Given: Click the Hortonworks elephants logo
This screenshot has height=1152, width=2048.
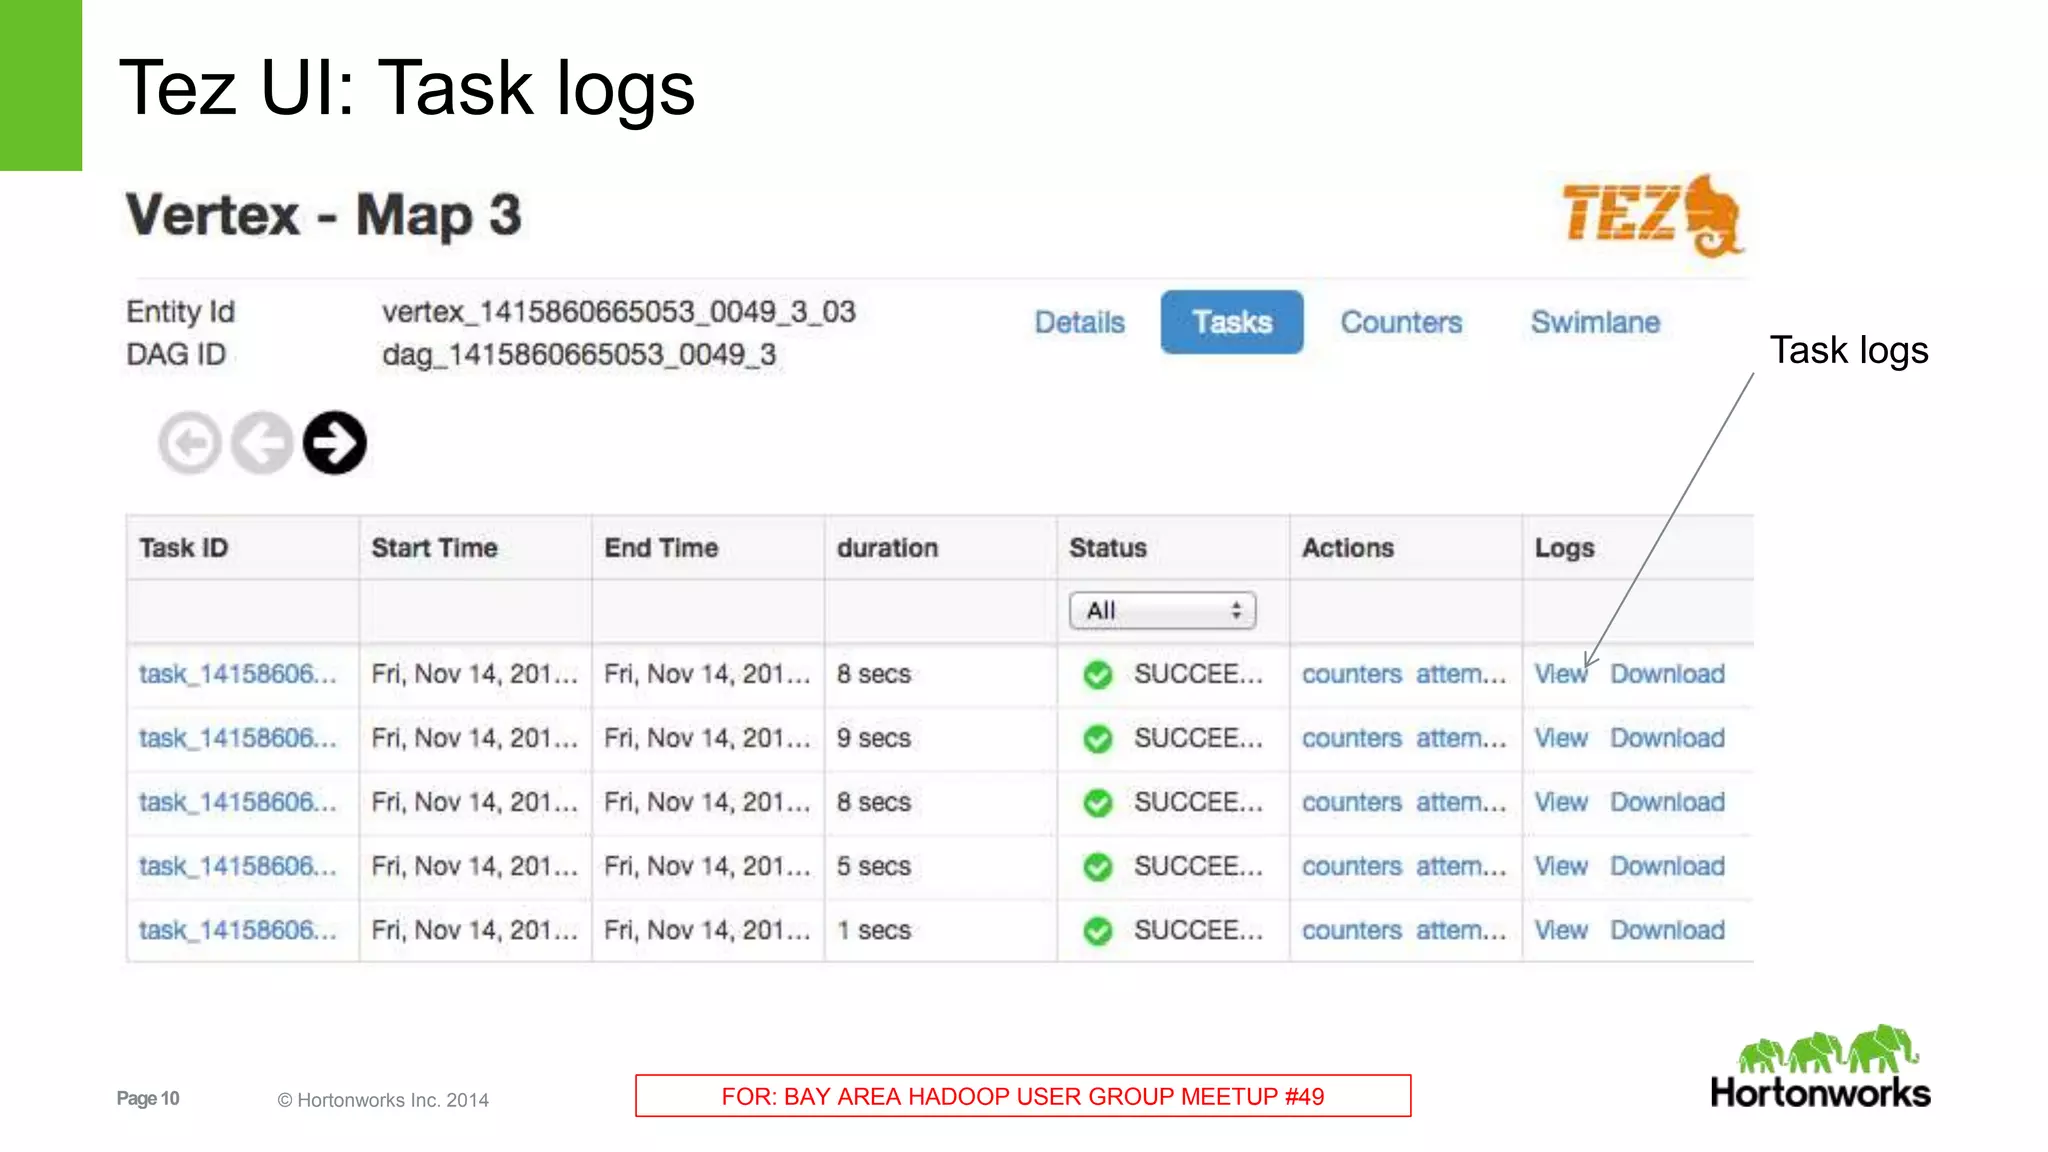Looking at the screenshot, I should pyautogui.click(x=1820, y=1066).
